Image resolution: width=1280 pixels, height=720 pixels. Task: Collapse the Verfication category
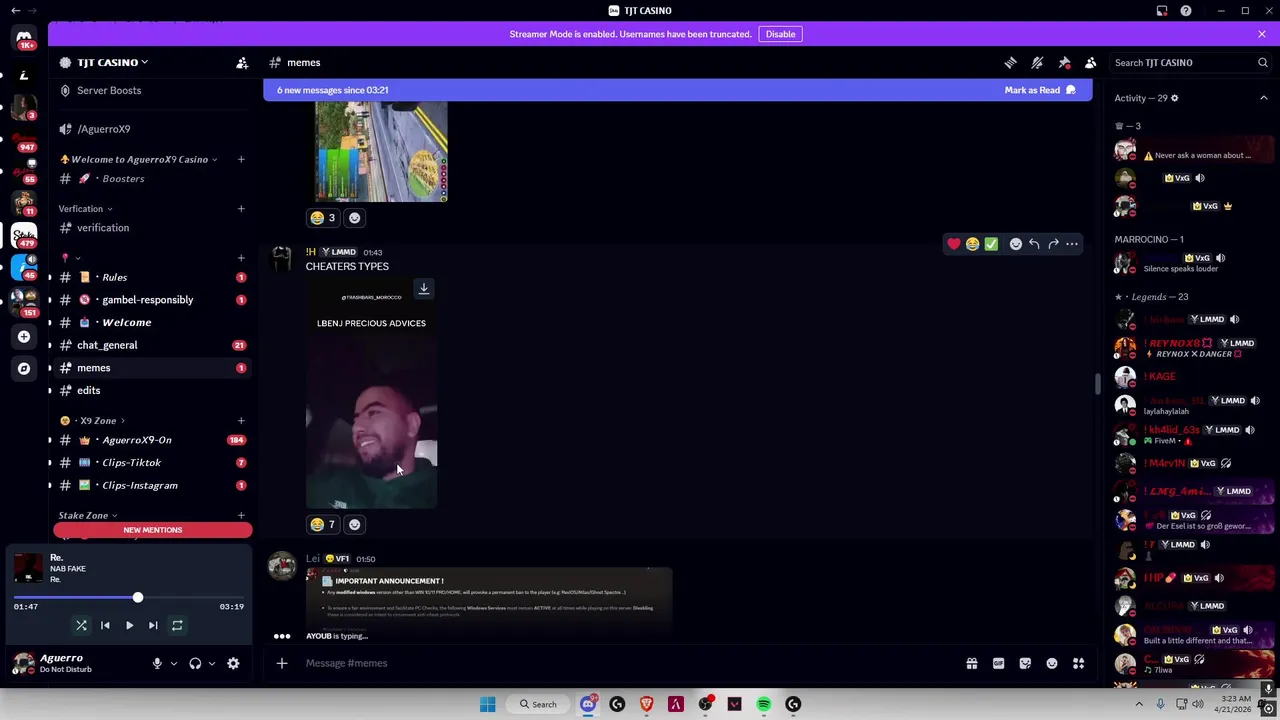coord(85,209)
